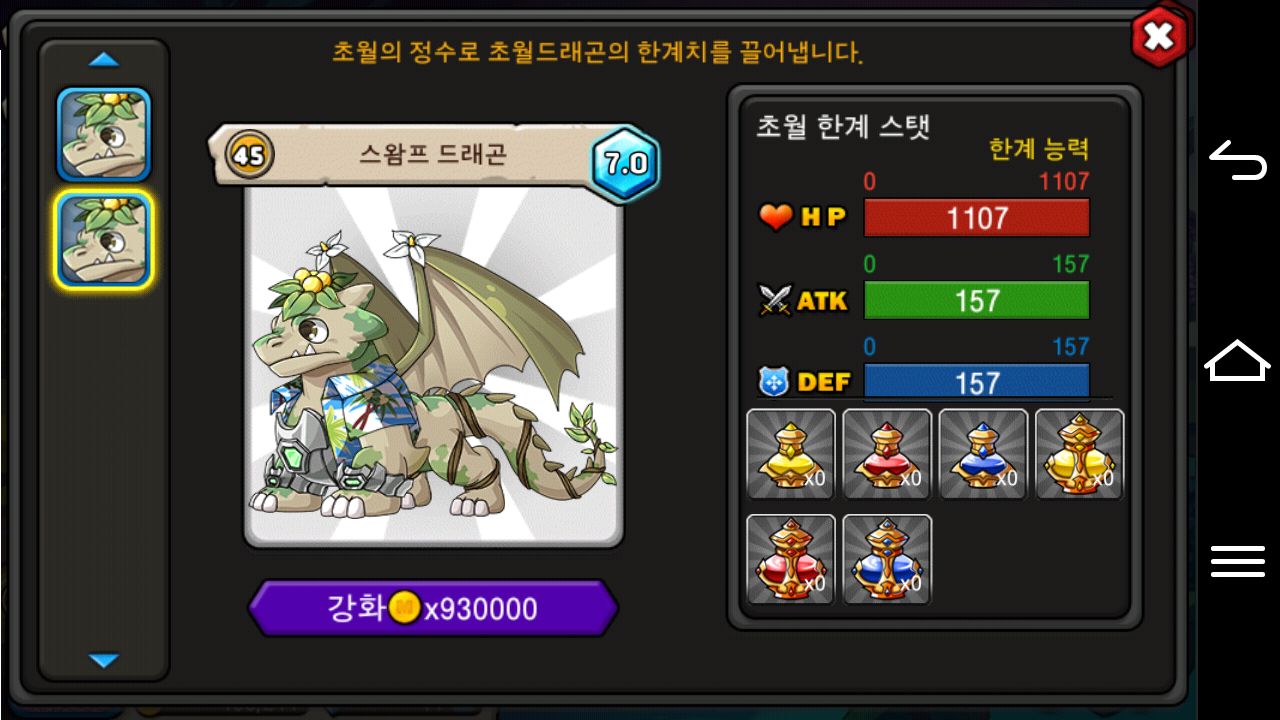This screenshot has height=720, width=1280.
Task: Tap the Android back navigation icon
Action: pos(1238,160)
